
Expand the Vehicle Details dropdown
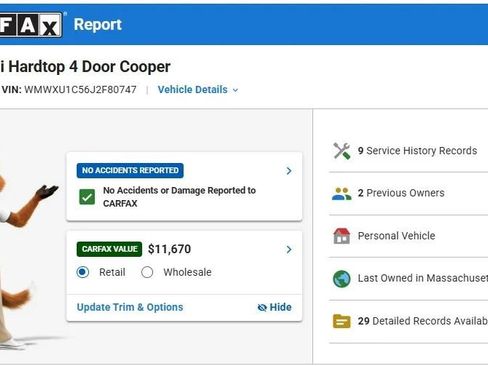pyautogui.click(x=198, y=90)
